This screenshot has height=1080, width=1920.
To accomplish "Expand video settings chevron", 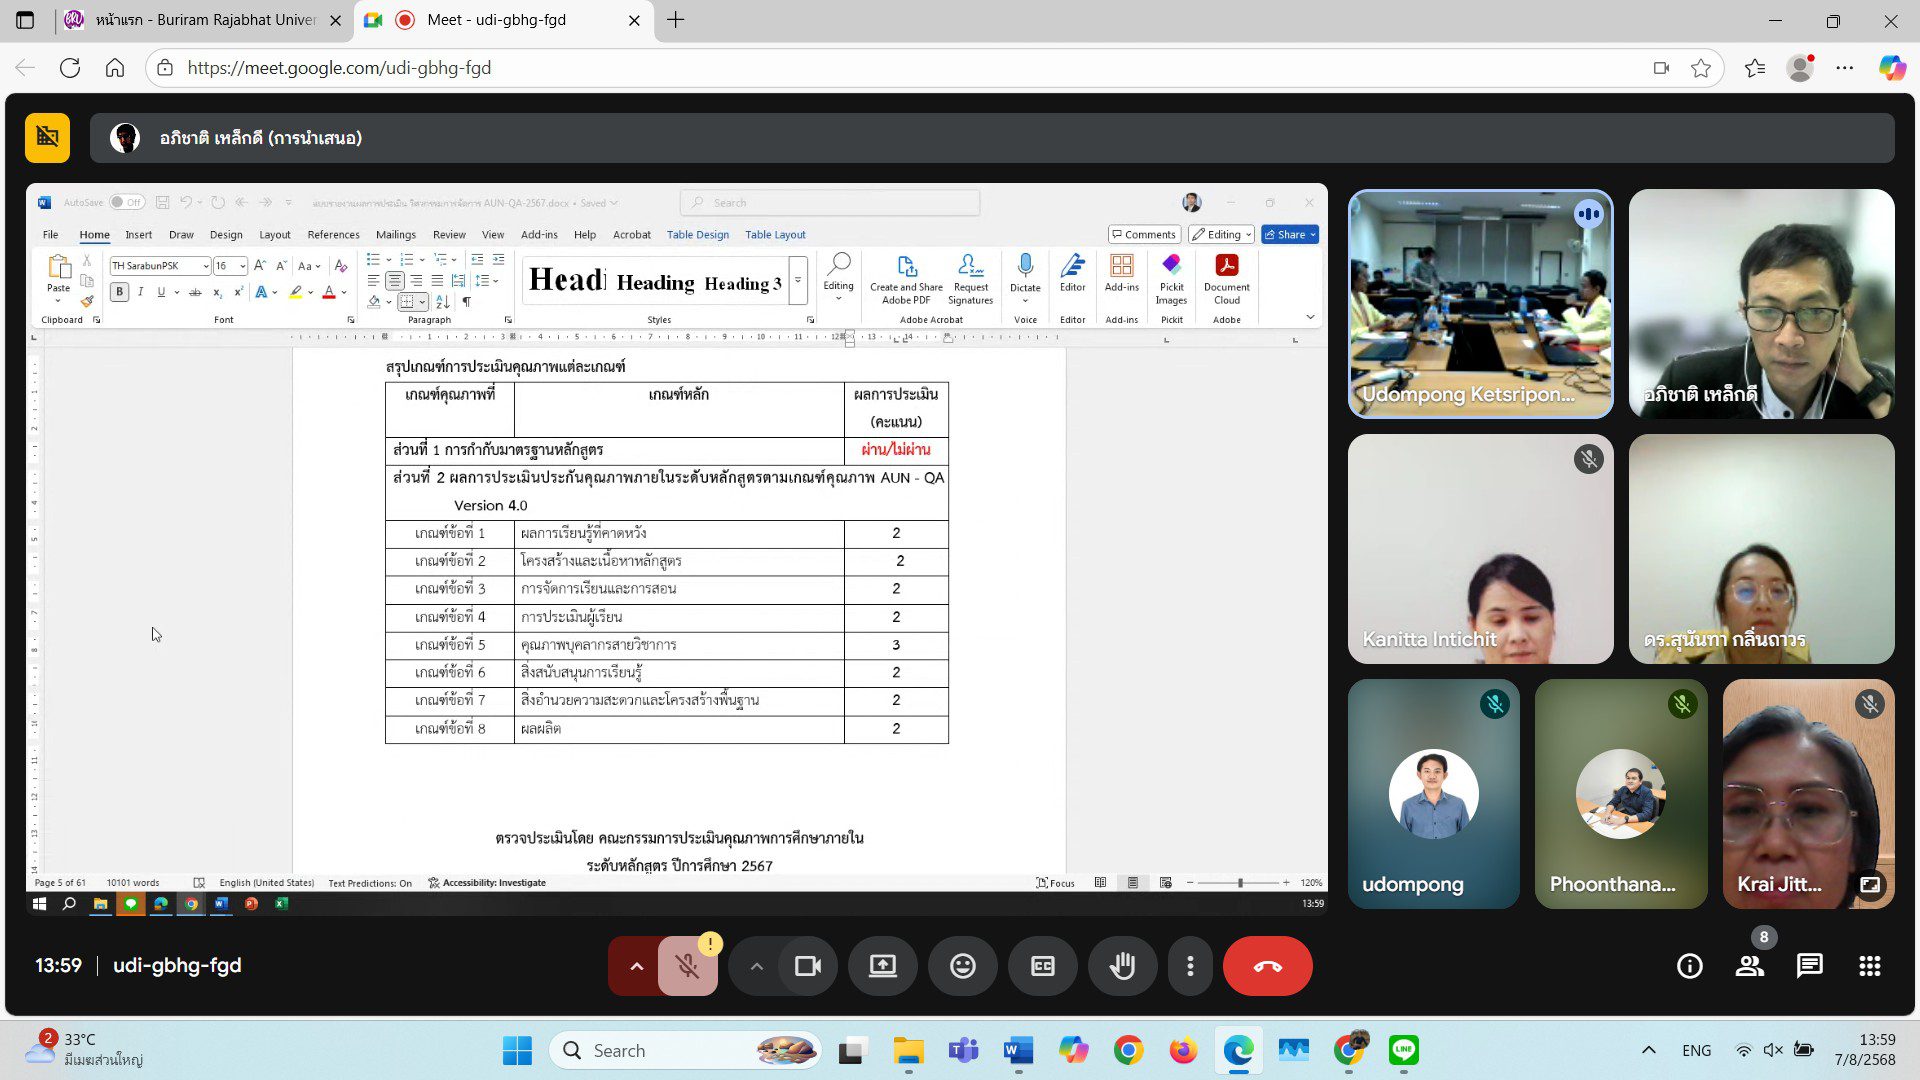I will 756,966.
